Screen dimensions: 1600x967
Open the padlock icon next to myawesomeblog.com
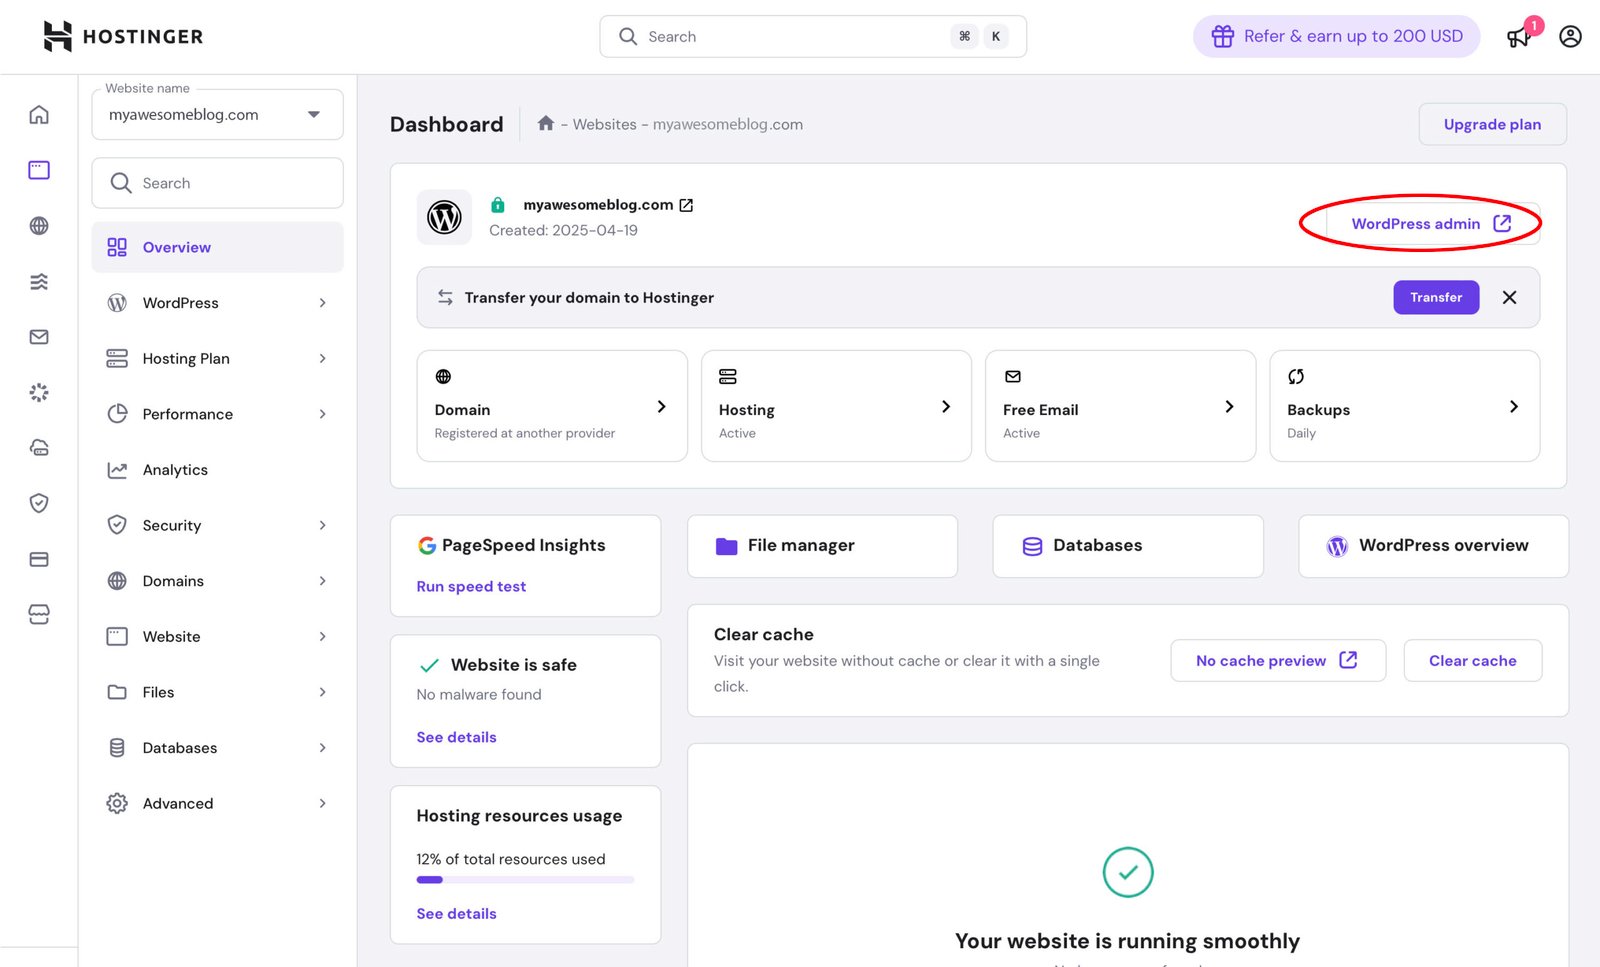tap(497, 204)
